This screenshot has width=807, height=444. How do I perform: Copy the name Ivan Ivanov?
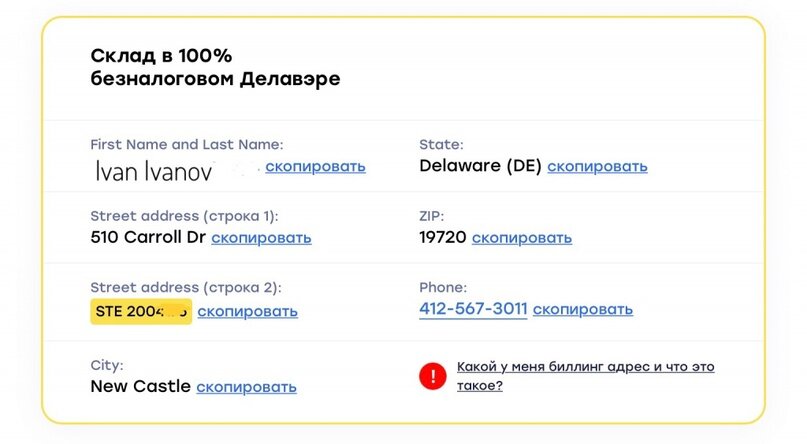coord(315,167)
